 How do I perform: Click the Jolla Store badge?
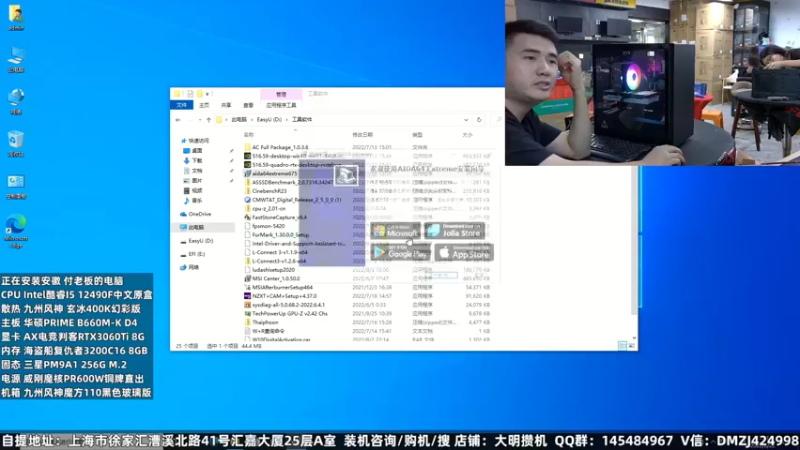(x=455, y=231)
